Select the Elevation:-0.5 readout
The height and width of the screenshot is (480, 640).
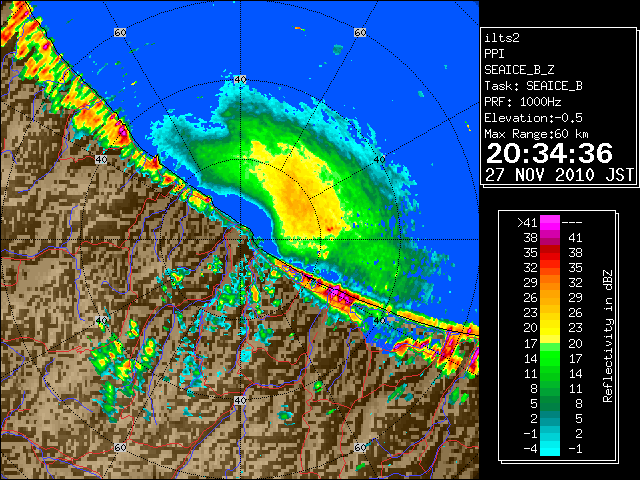(533, 118)
